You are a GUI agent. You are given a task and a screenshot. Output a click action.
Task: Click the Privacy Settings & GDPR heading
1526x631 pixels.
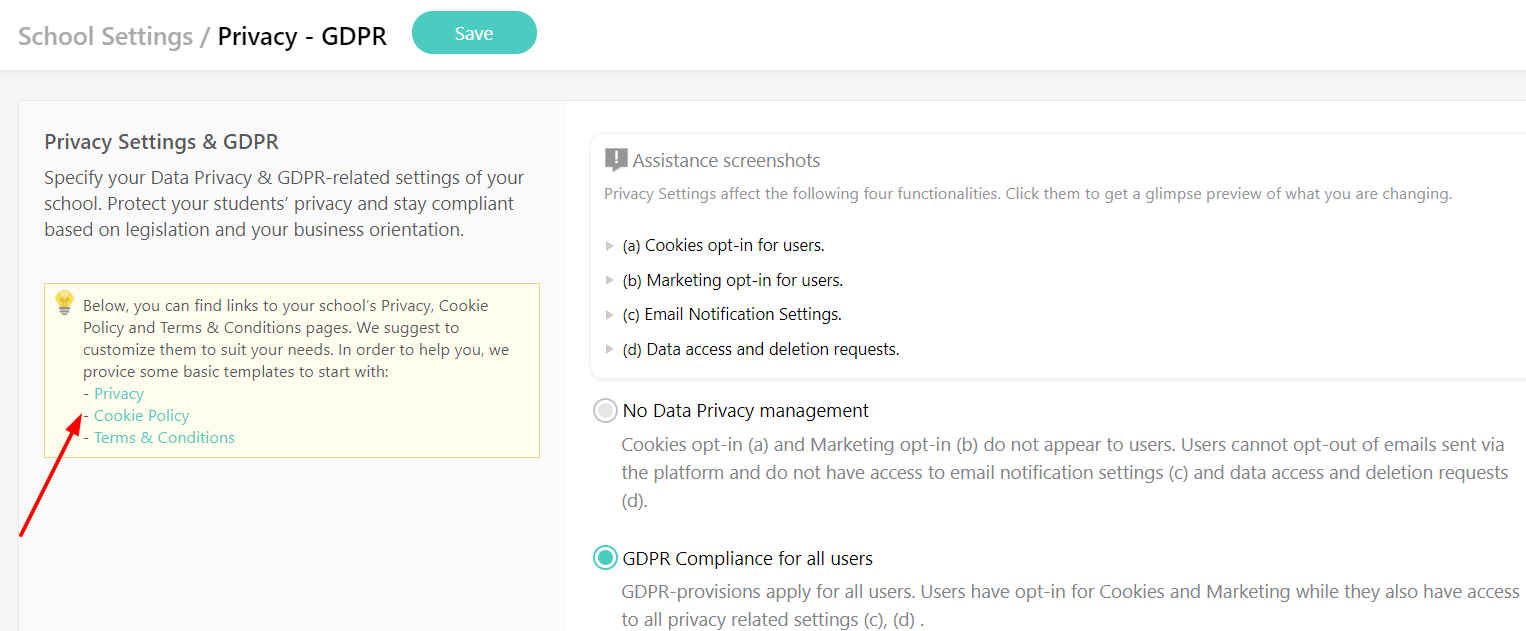(x=160, y=141)
